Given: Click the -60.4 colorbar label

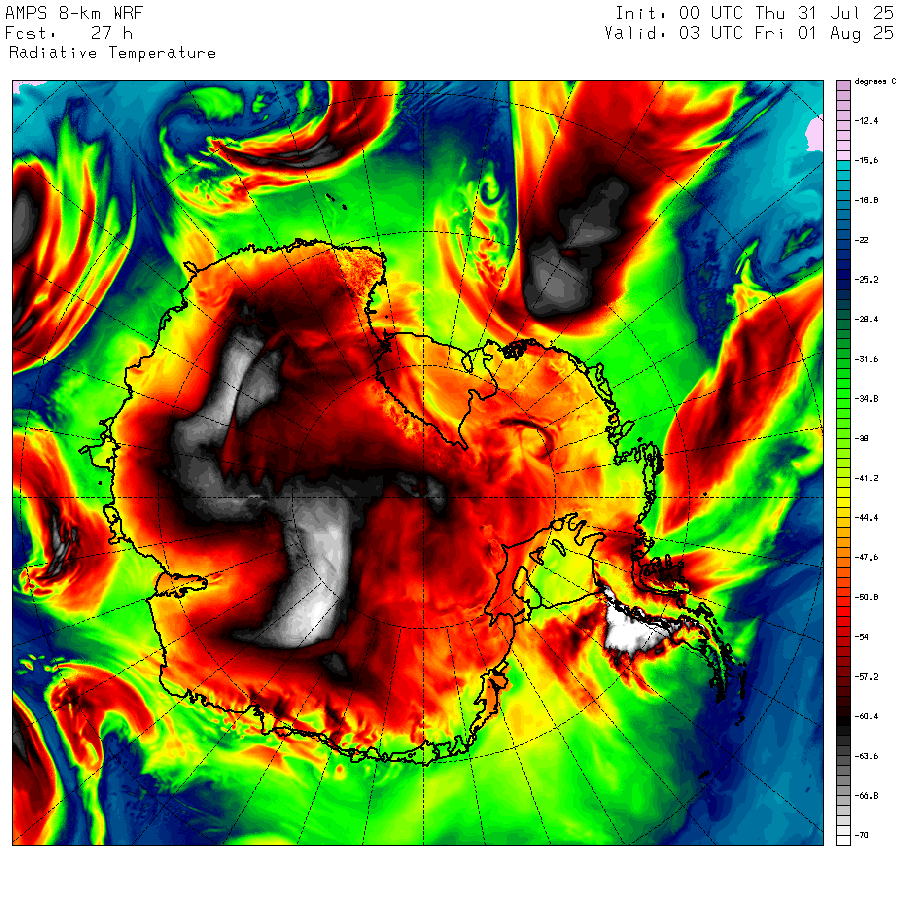Looking at the screenshot, I should (866, 716).
